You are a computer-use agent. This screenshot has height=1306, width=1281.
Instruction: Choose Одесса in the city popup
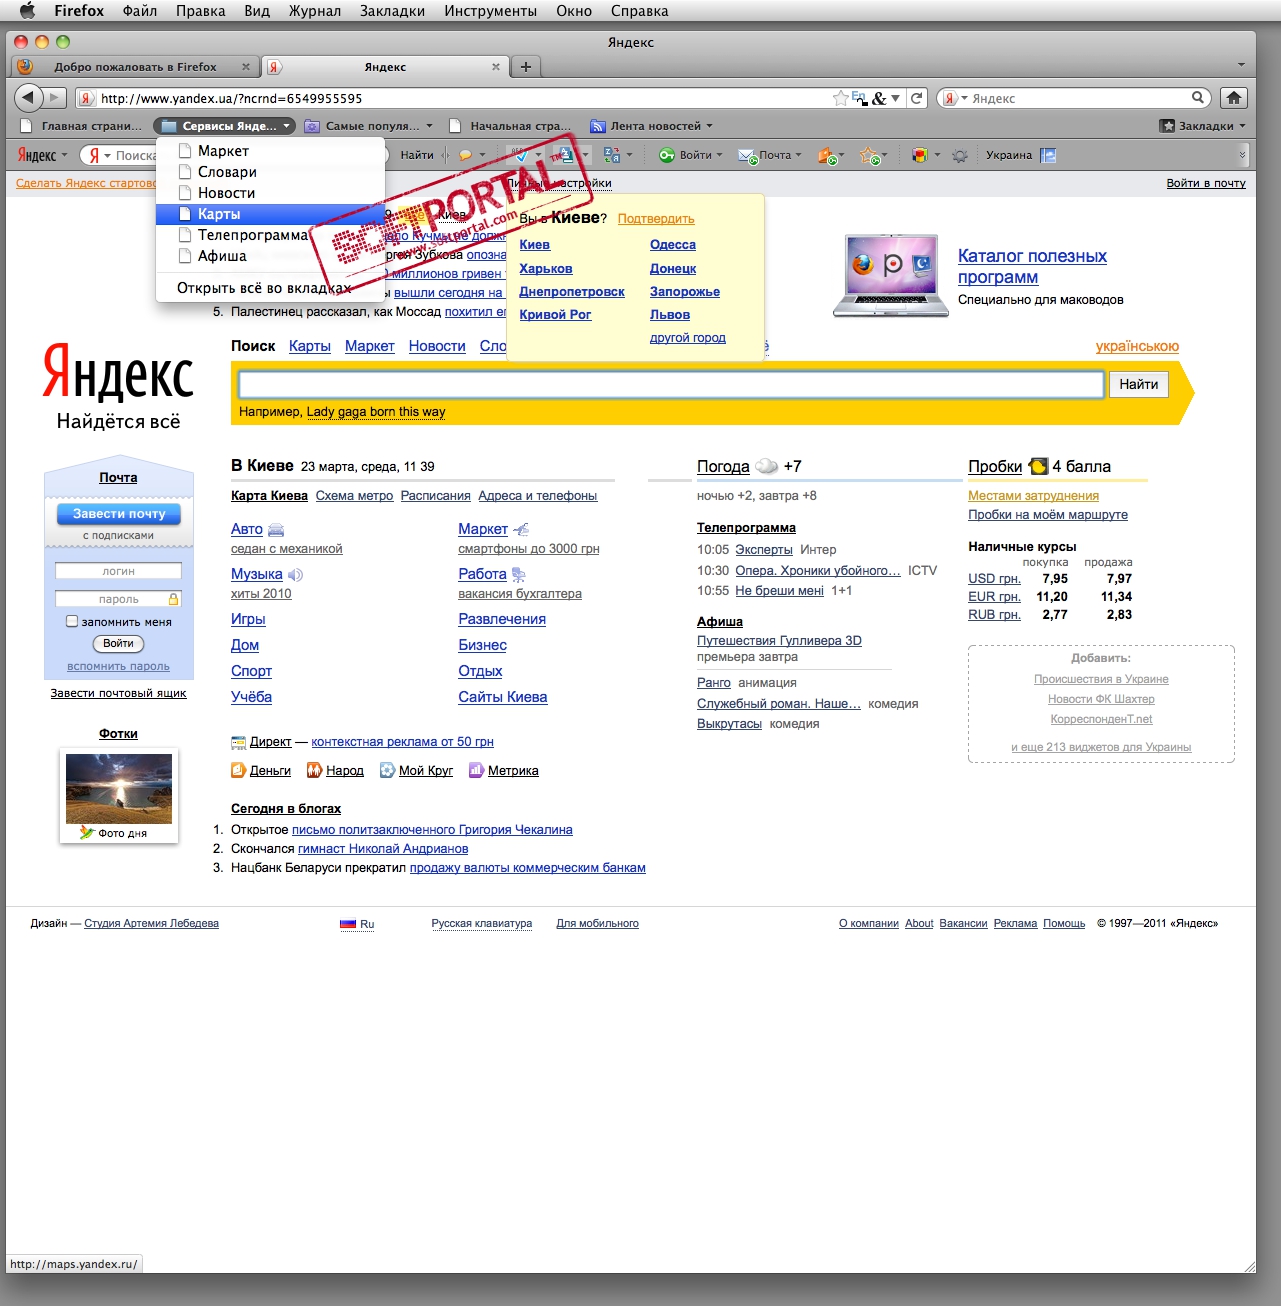click(673, 245)
